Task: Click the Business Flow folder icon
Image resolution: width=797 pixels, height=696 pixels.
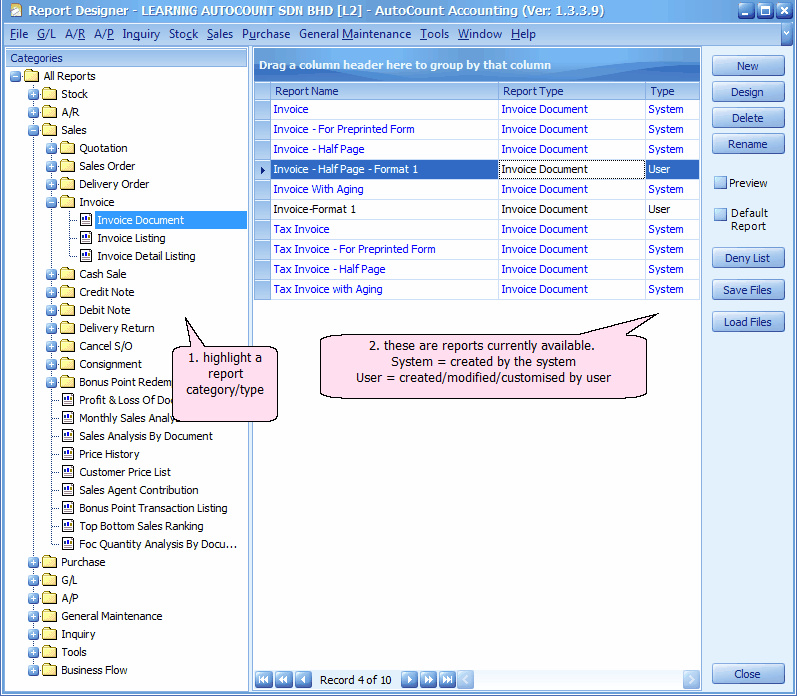Action: pyautogui.click(x=50, y=670)
